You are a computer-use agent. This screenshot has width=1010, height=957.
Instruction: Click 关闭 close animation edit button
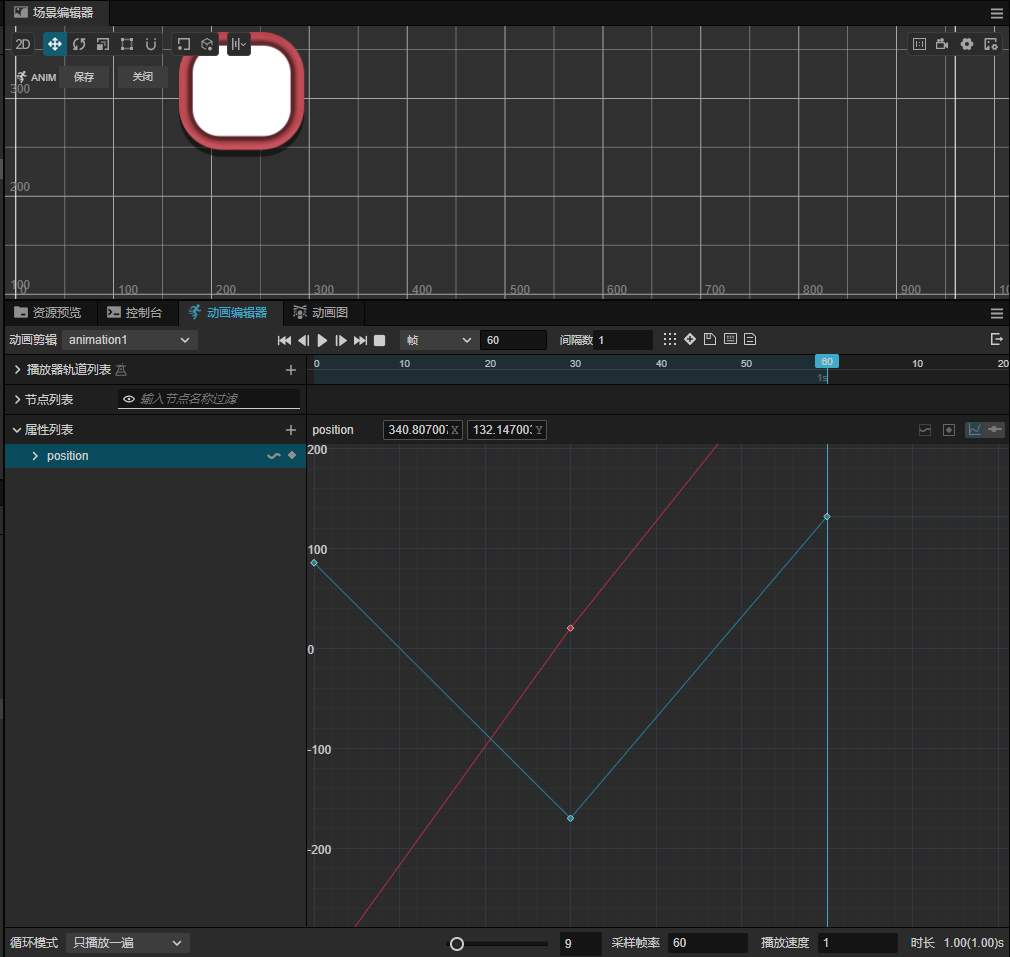(143, 77)
